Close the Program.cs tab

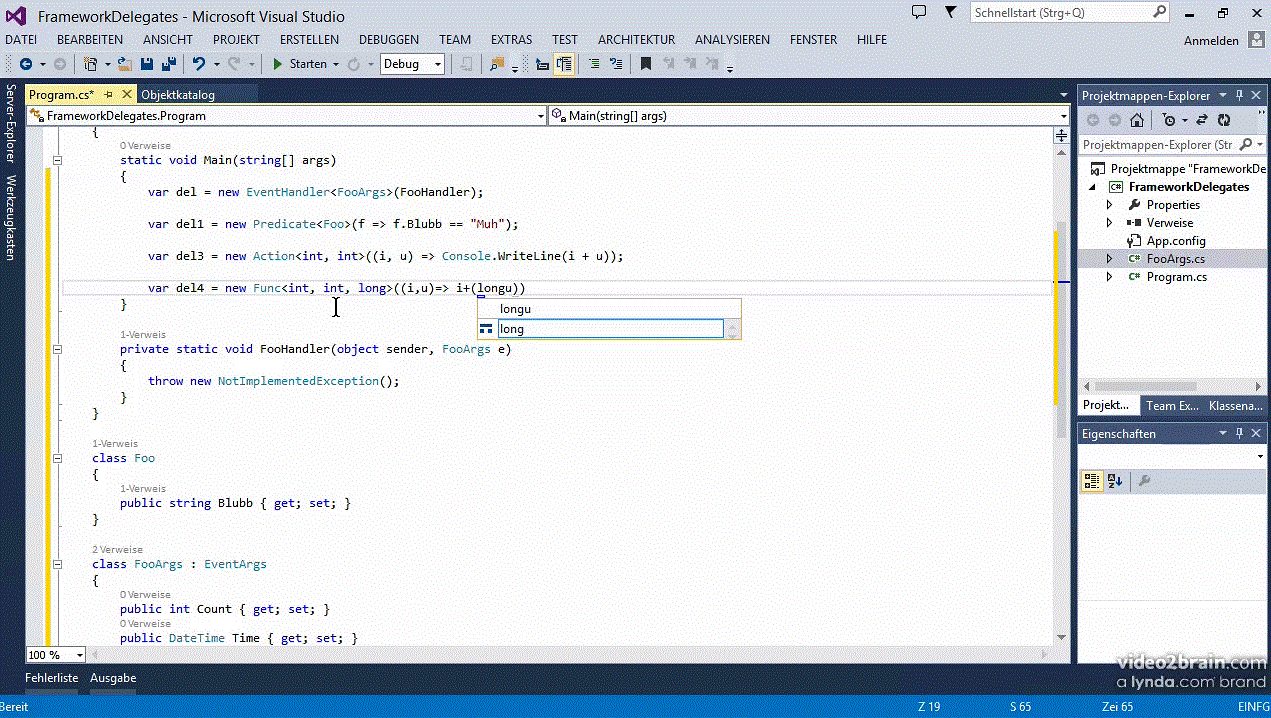coord(127,95)
